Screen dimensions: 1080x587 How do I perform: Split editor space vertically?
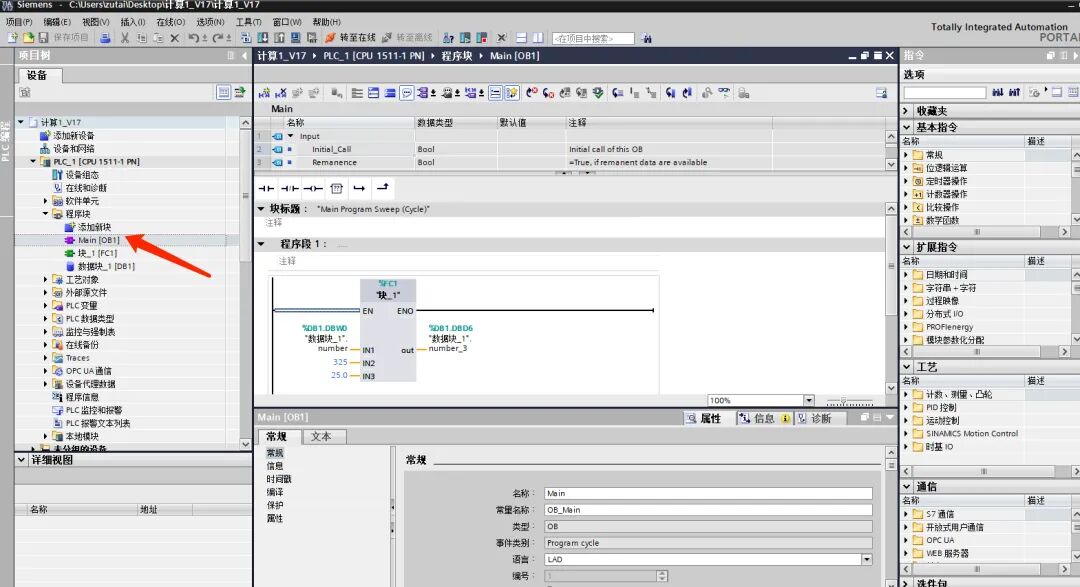click(538, 38)
